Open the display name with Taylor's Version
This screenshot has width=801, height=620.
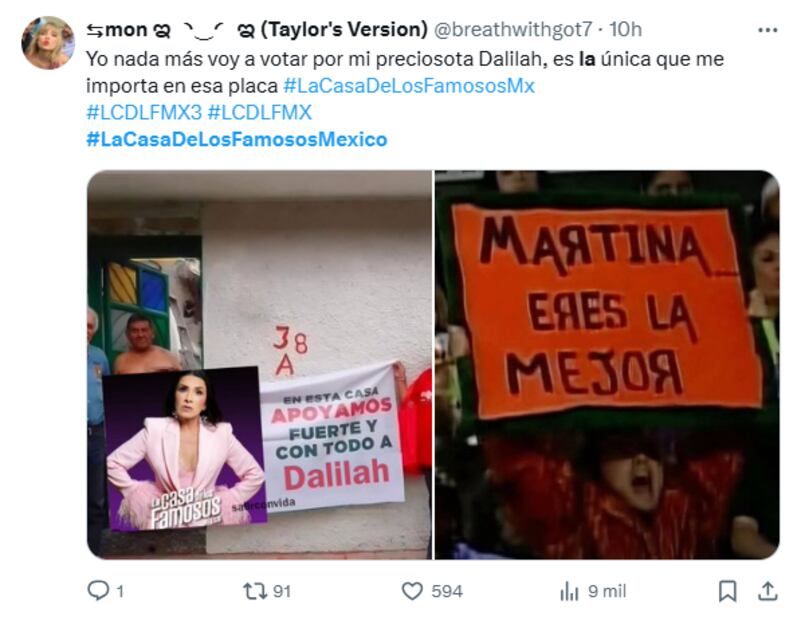point(256,30)
